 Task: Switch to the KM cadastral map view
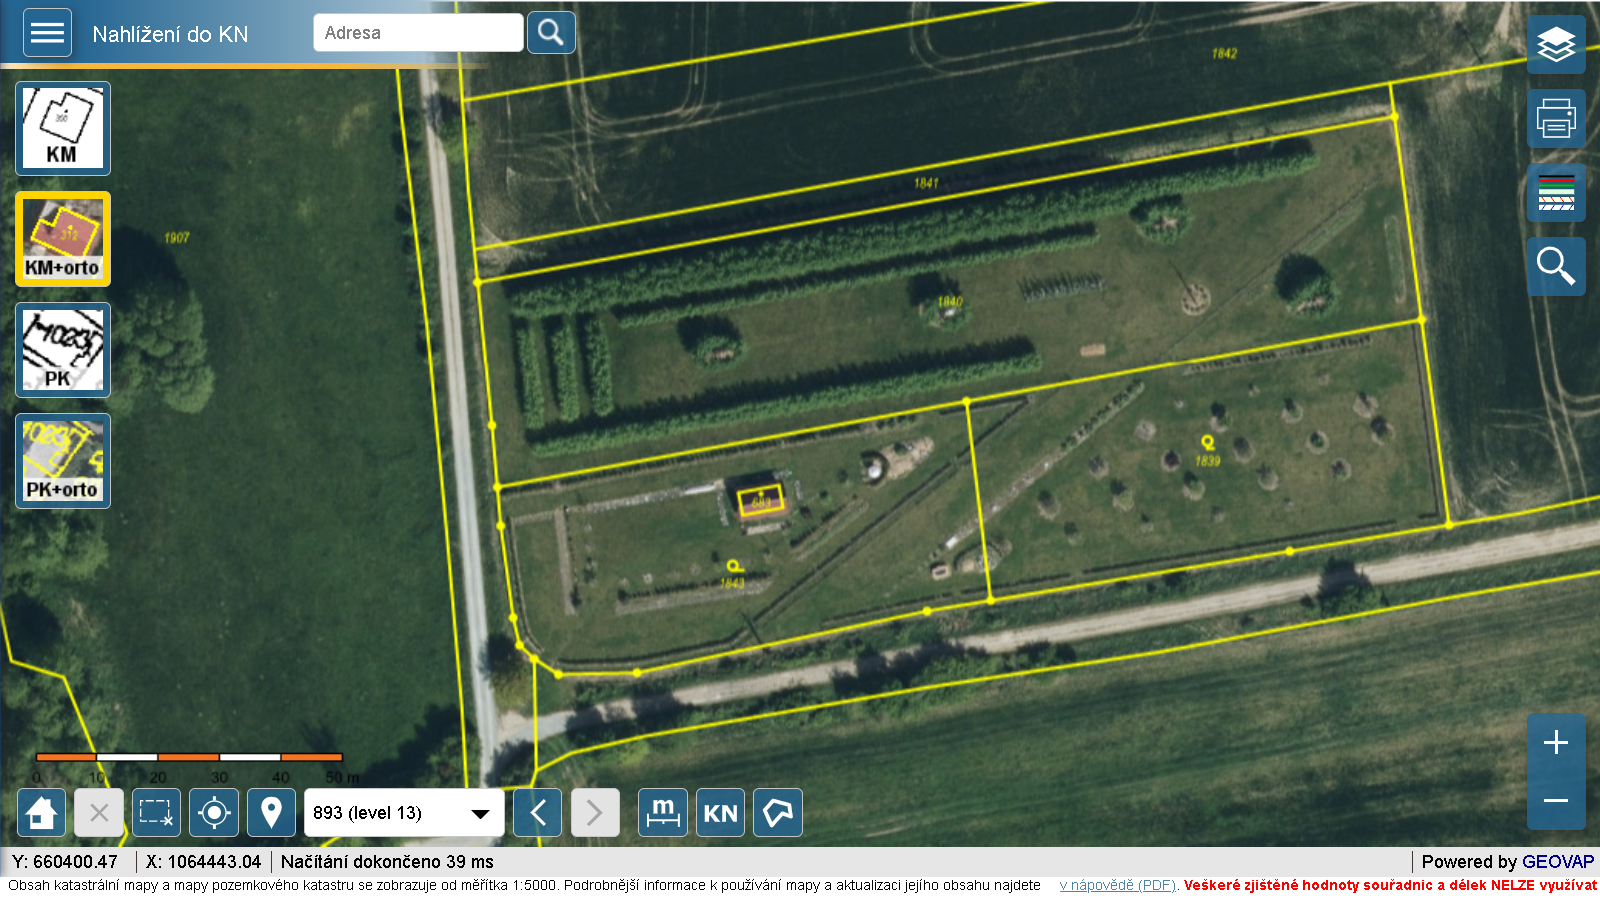coord(63,129)
